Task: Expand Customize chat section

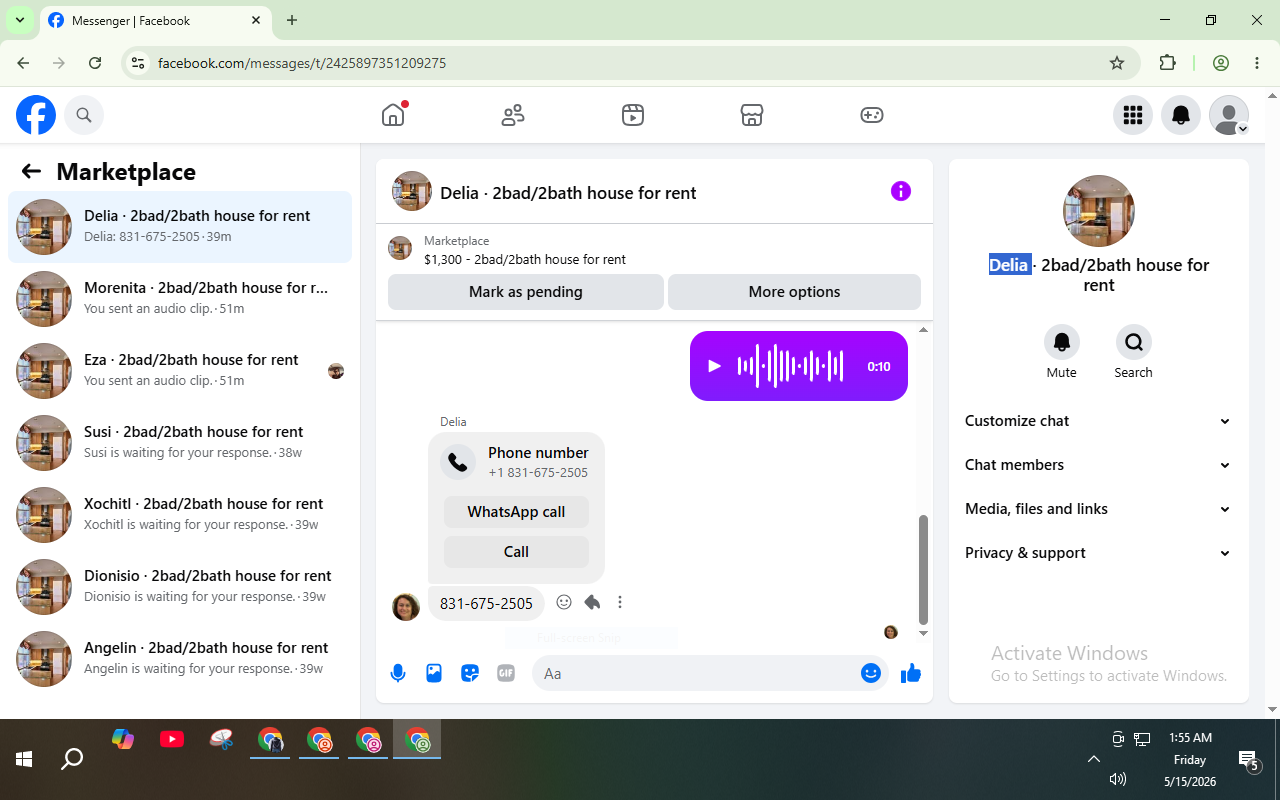Action: pos(1098,421)
